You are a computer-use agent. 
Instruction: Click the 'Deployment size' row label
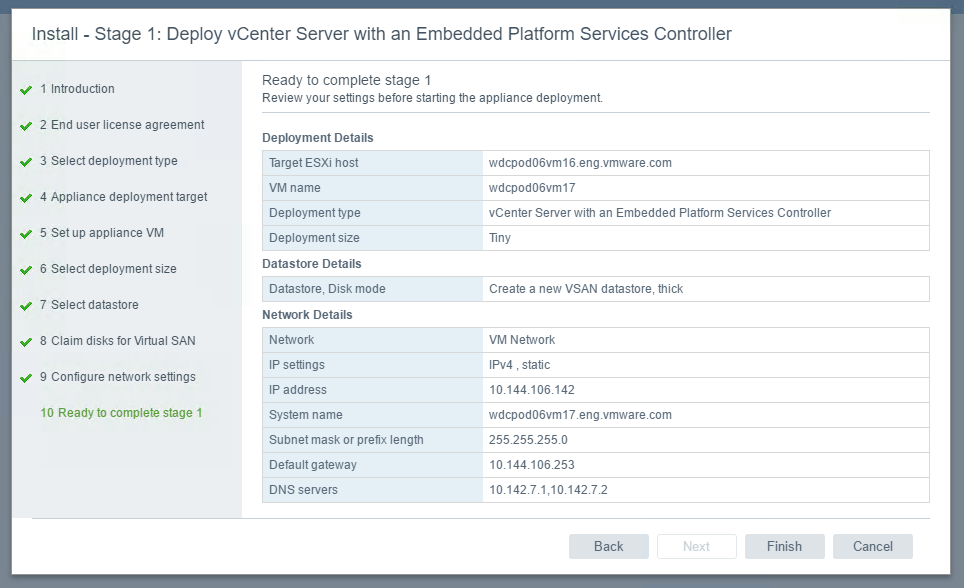pos(314,238)
